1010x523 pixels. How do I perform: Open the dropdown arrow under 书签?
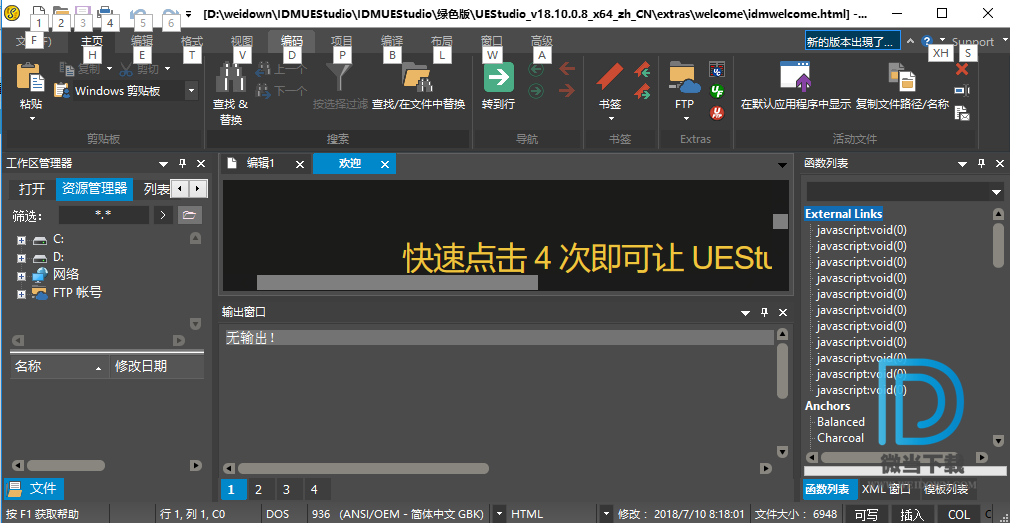coord(611,119)
